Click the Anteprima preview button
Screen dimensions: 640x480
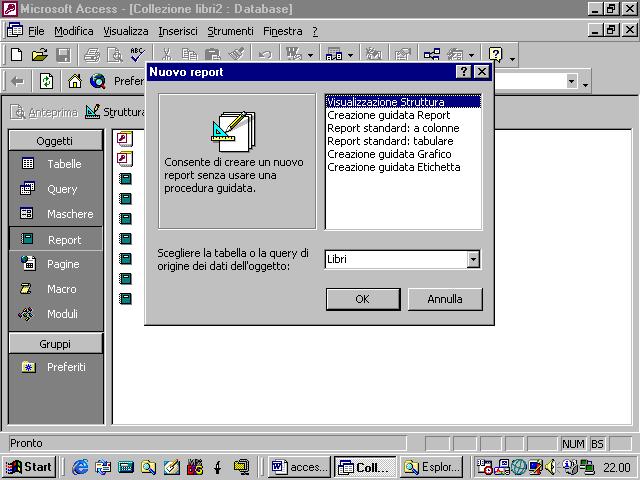coord(44,112)
